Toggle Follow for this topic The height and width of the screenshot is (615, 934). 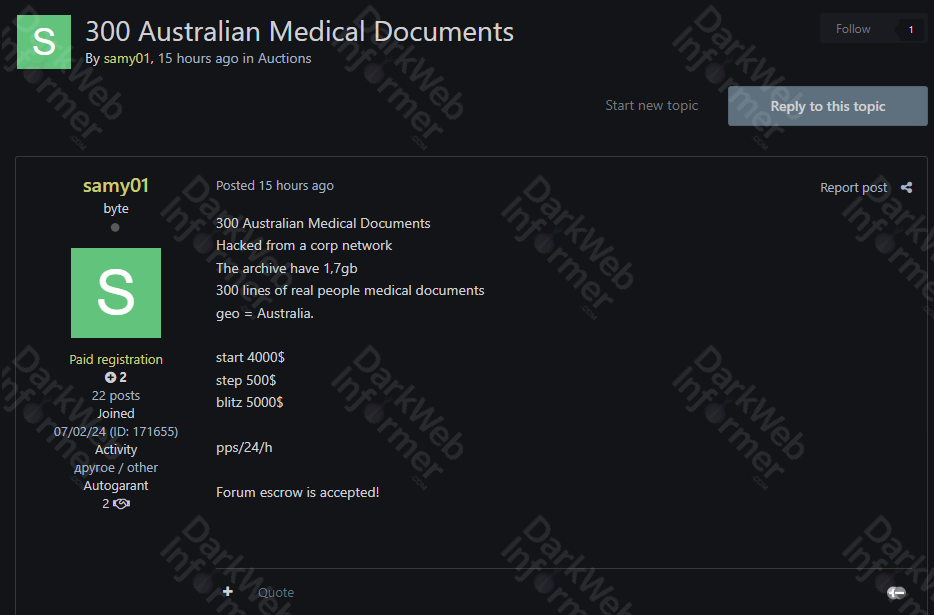click(x=853, y=29)
